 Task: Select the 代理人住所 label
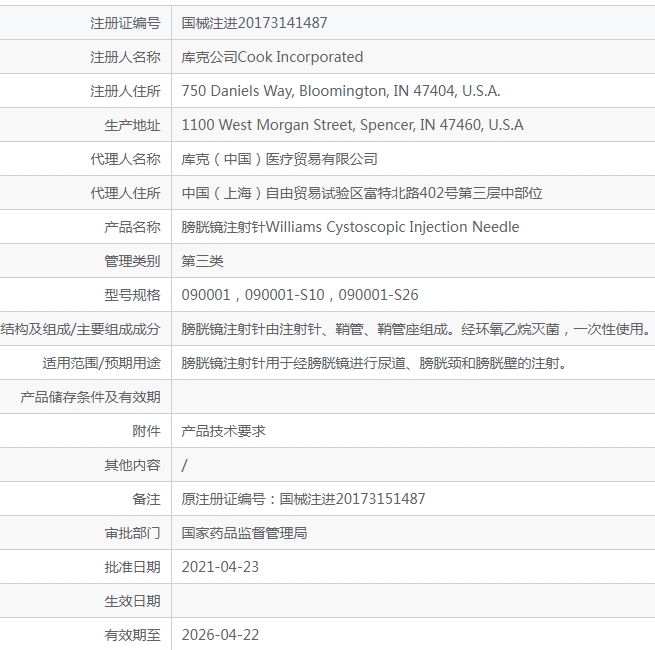click(x=125, y=193)
